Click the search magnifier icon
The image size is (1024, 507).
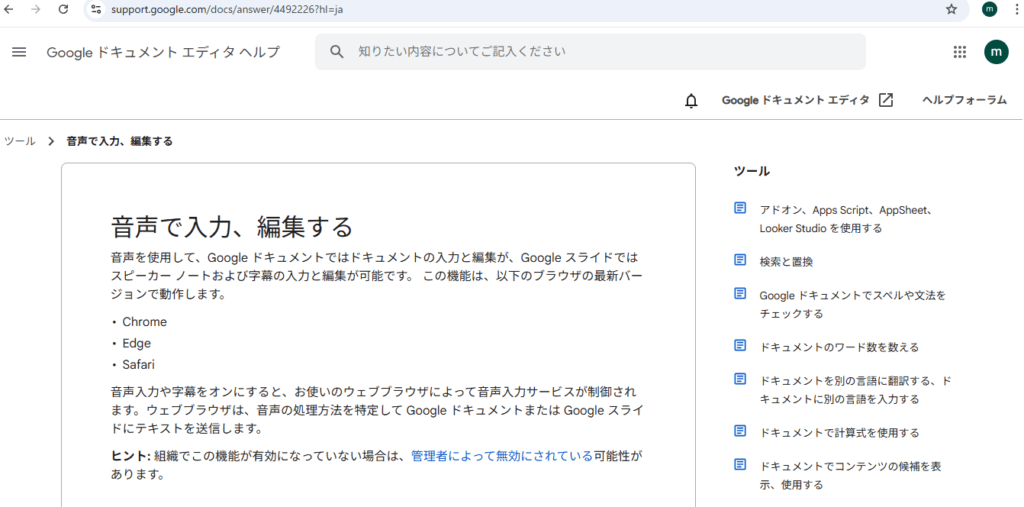point(337,52)
